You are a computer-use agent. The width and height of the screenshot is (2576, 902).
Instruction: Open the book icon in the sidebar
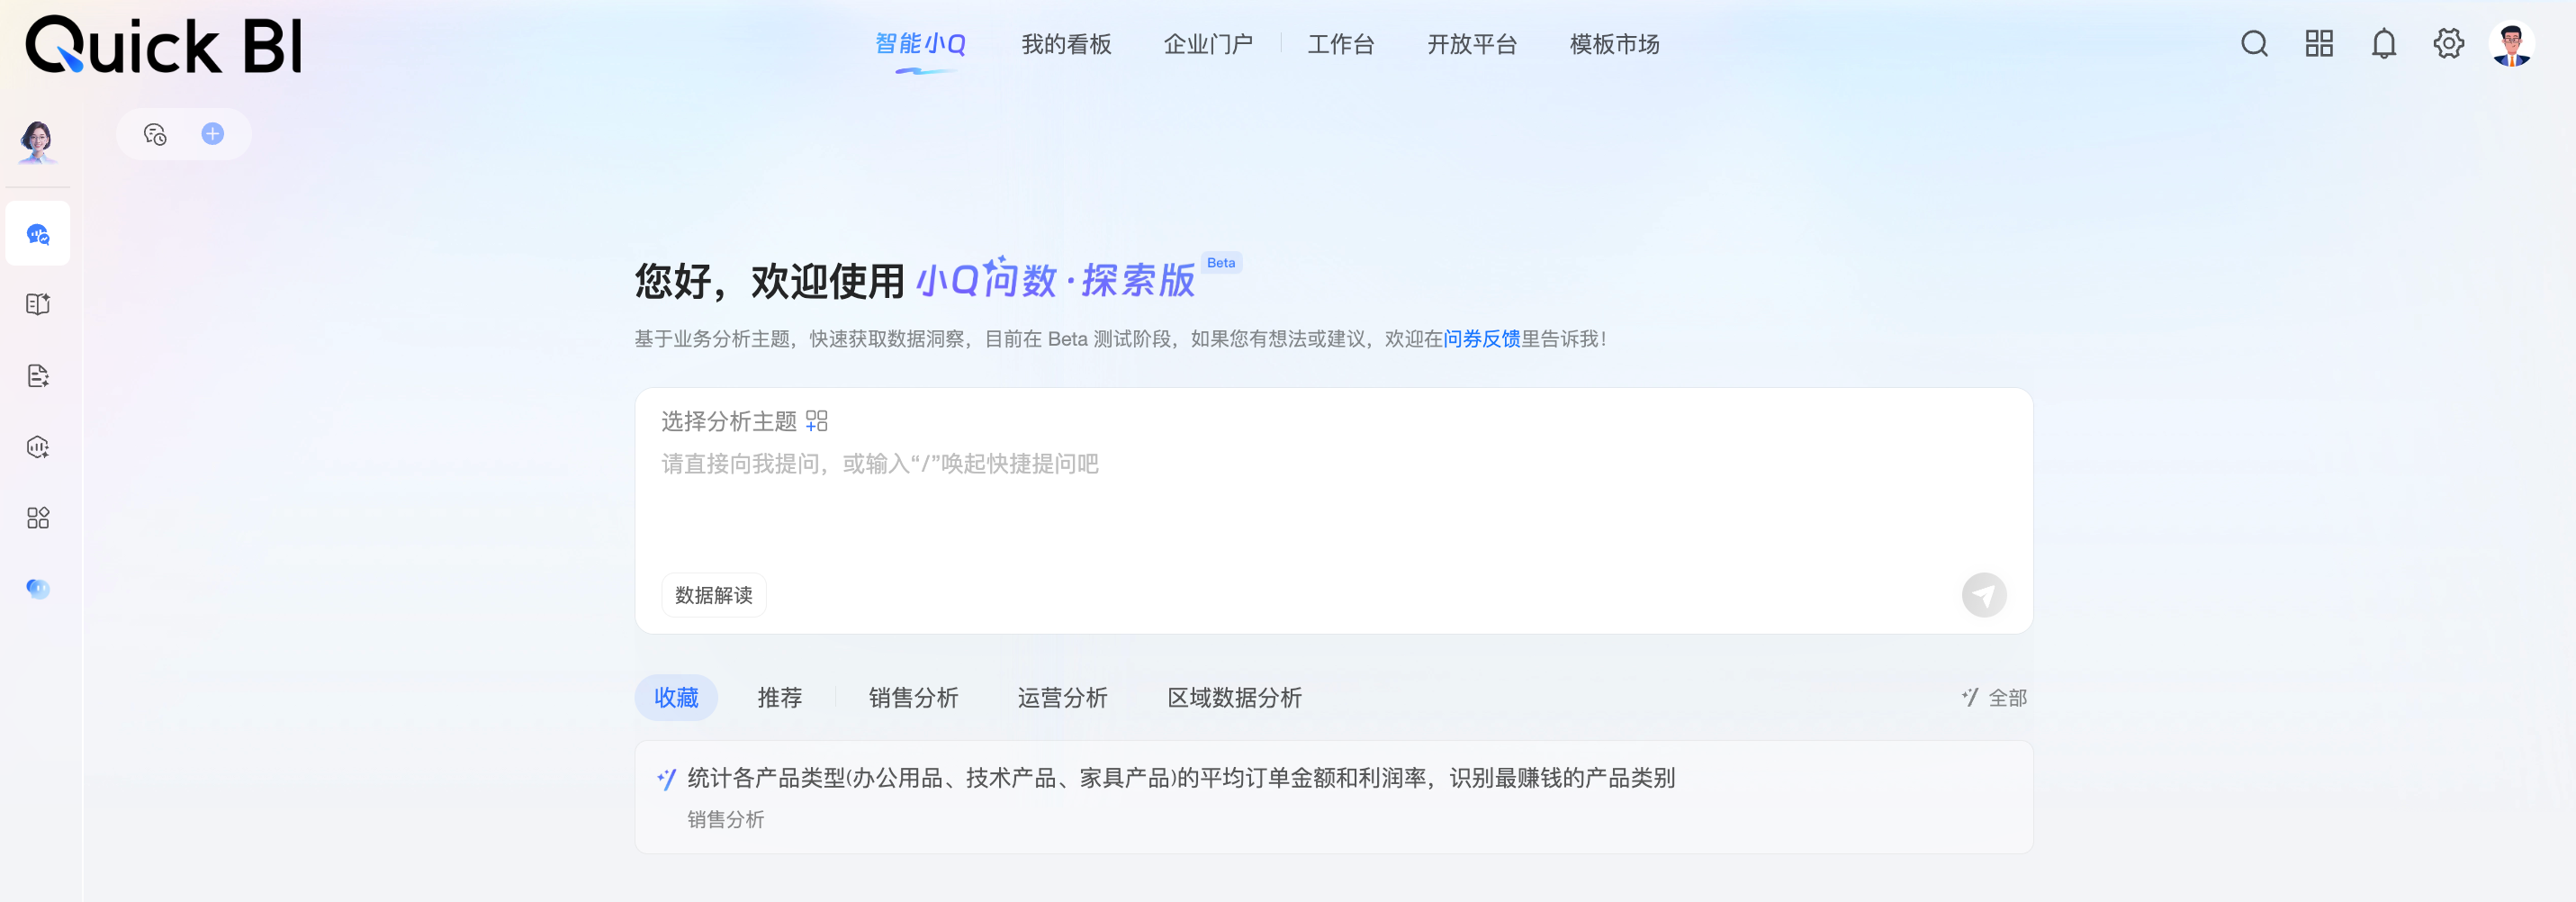(38, 304)
